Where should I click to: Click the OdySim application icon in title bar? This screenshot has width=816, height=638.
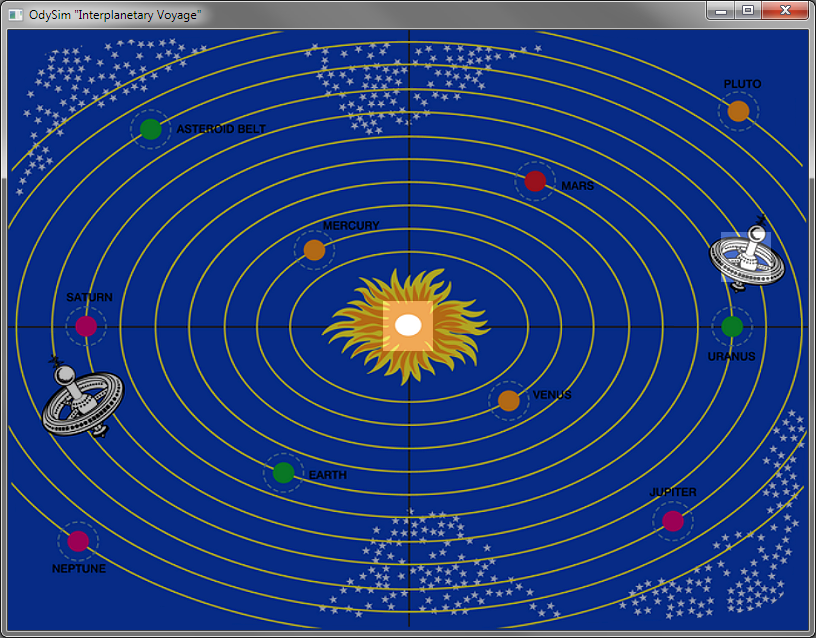tap(16, 15)
